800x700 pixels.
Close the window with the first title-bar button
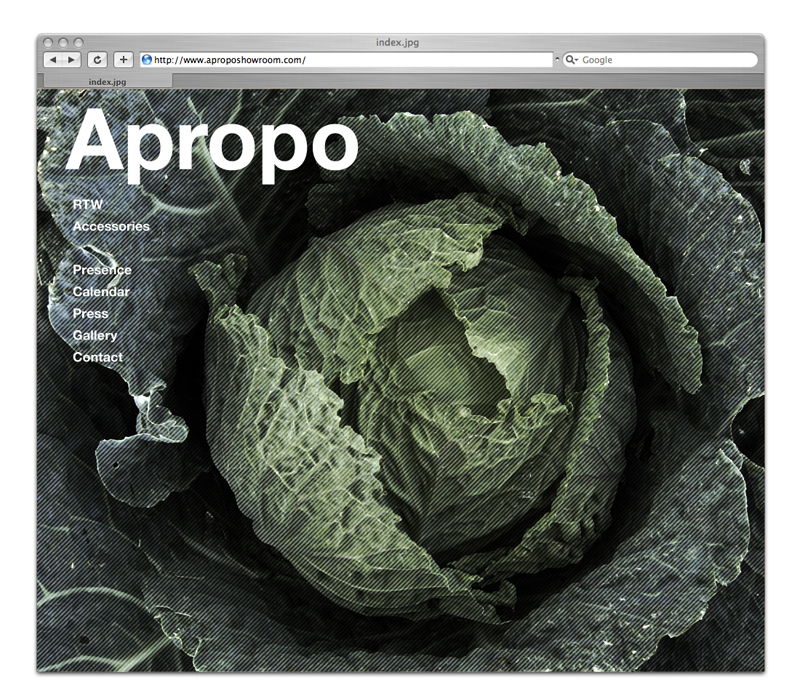(x=48, y=42)
